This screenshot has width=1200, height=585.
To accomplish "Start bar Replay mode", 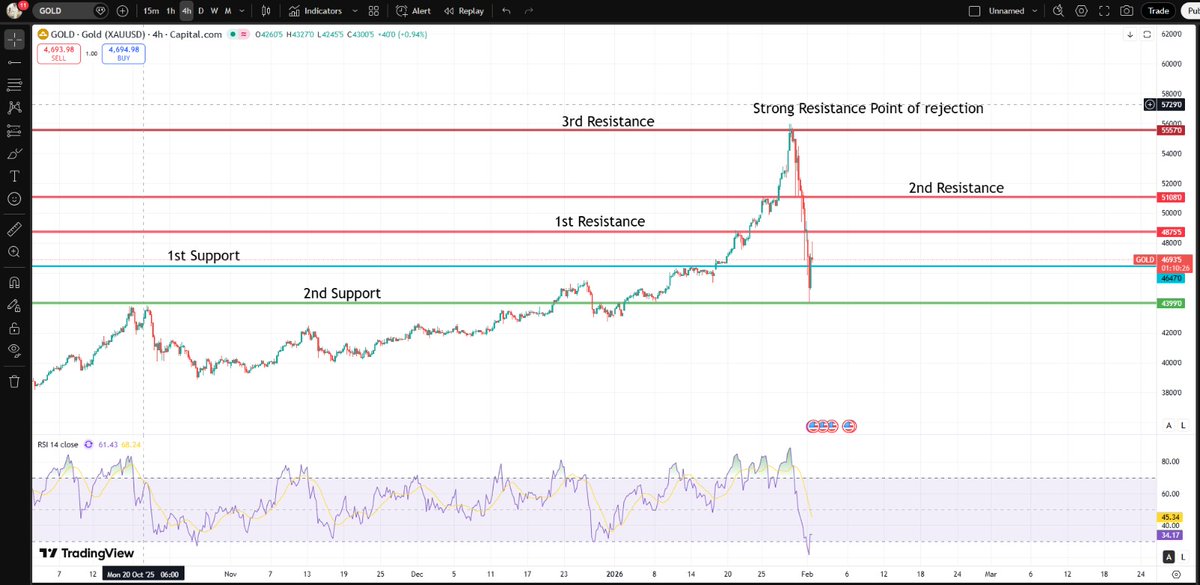I will point(464,11).
